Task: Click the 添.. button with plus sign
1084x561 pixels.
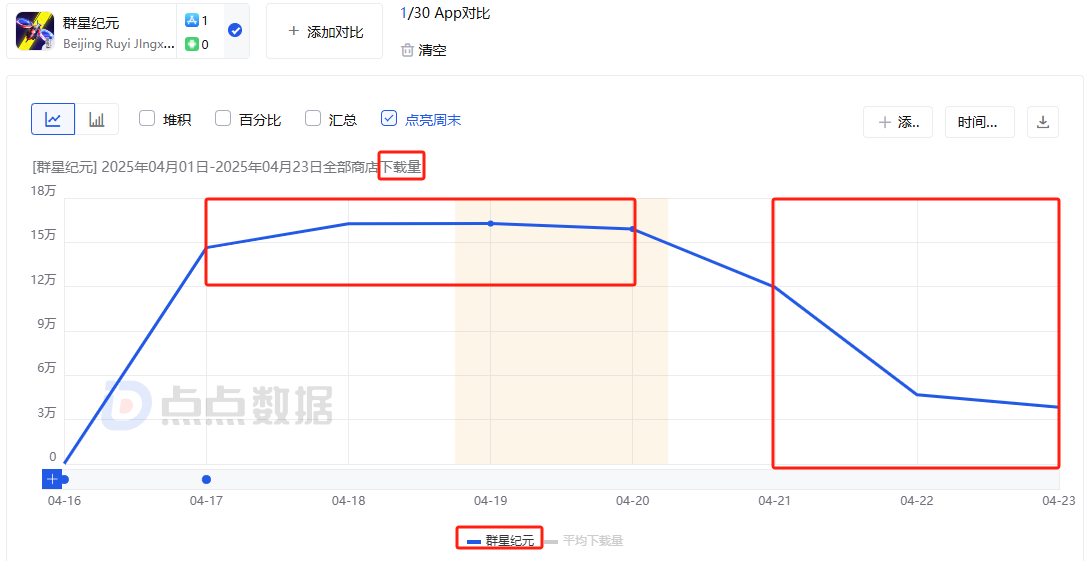Action: tap(898, 122)
